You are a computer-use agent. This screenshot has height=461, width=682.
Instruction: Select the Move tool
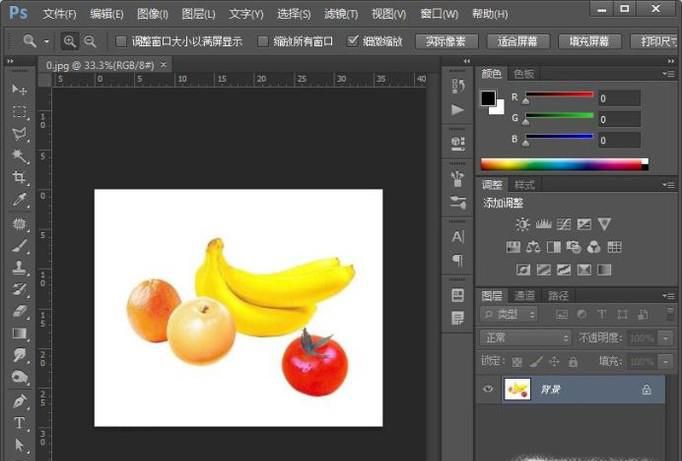[19, 90]
